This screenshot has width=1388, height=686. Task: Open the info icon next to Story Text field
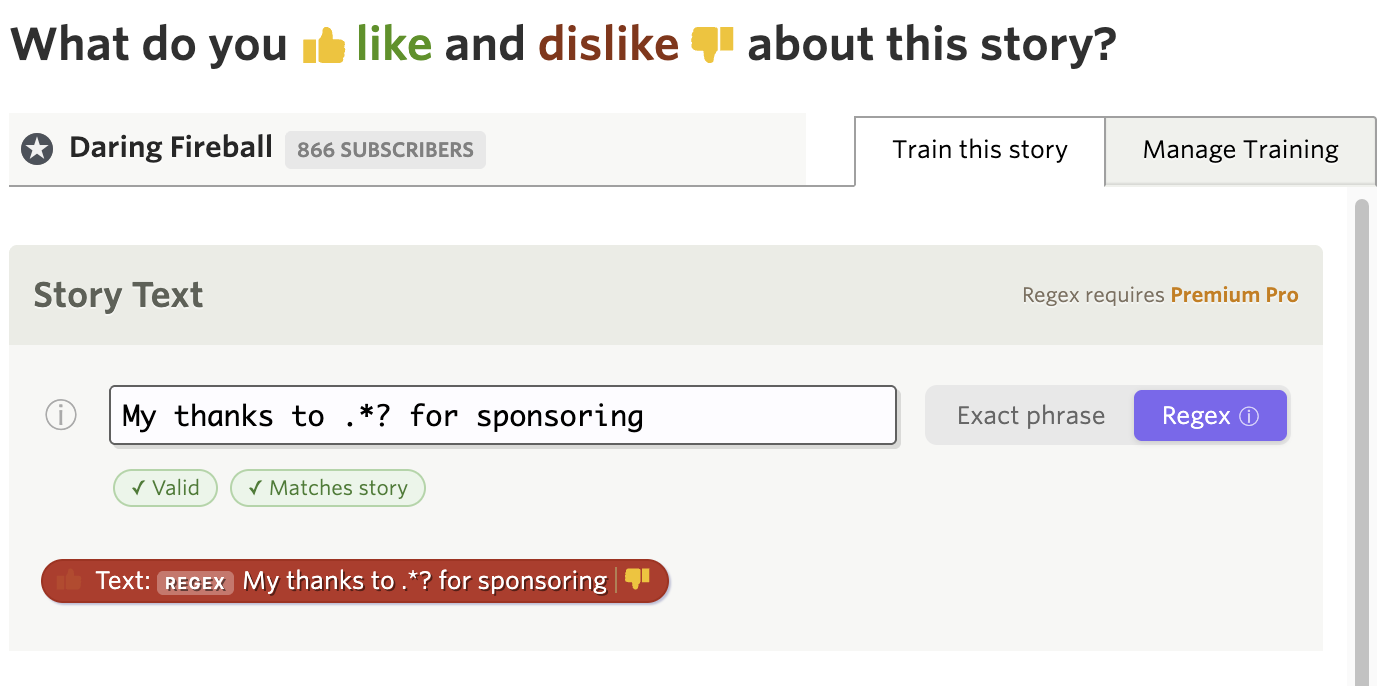60,414
